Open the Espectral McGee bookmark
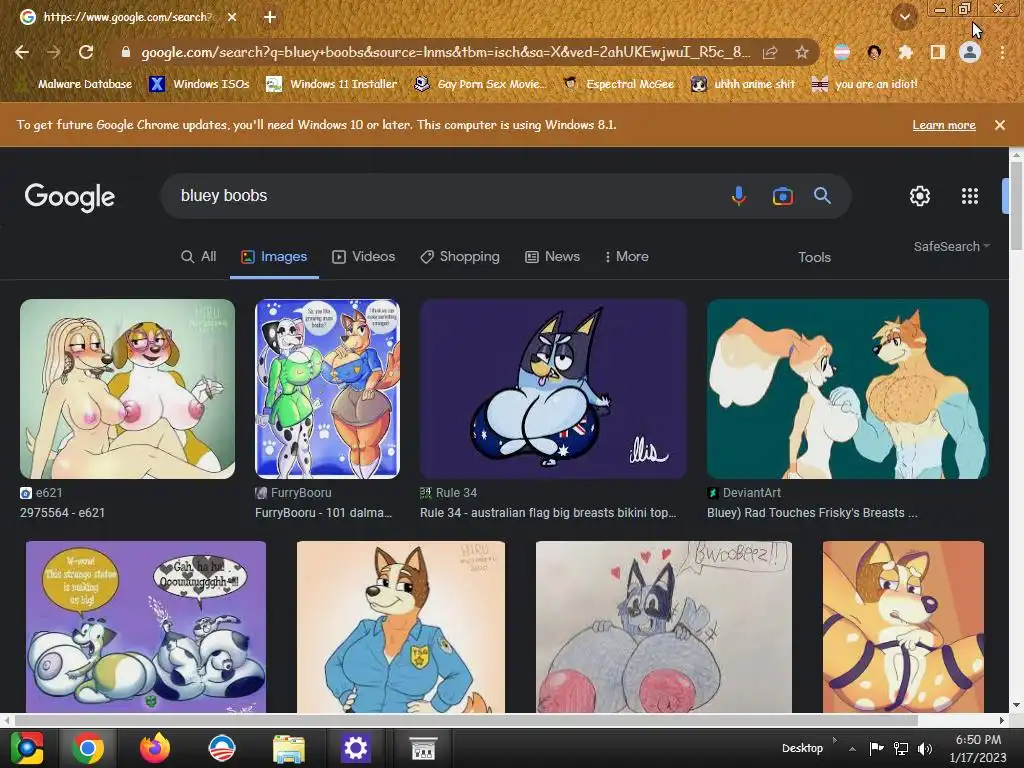1024x768 pixels. click(x=618, y=84)
